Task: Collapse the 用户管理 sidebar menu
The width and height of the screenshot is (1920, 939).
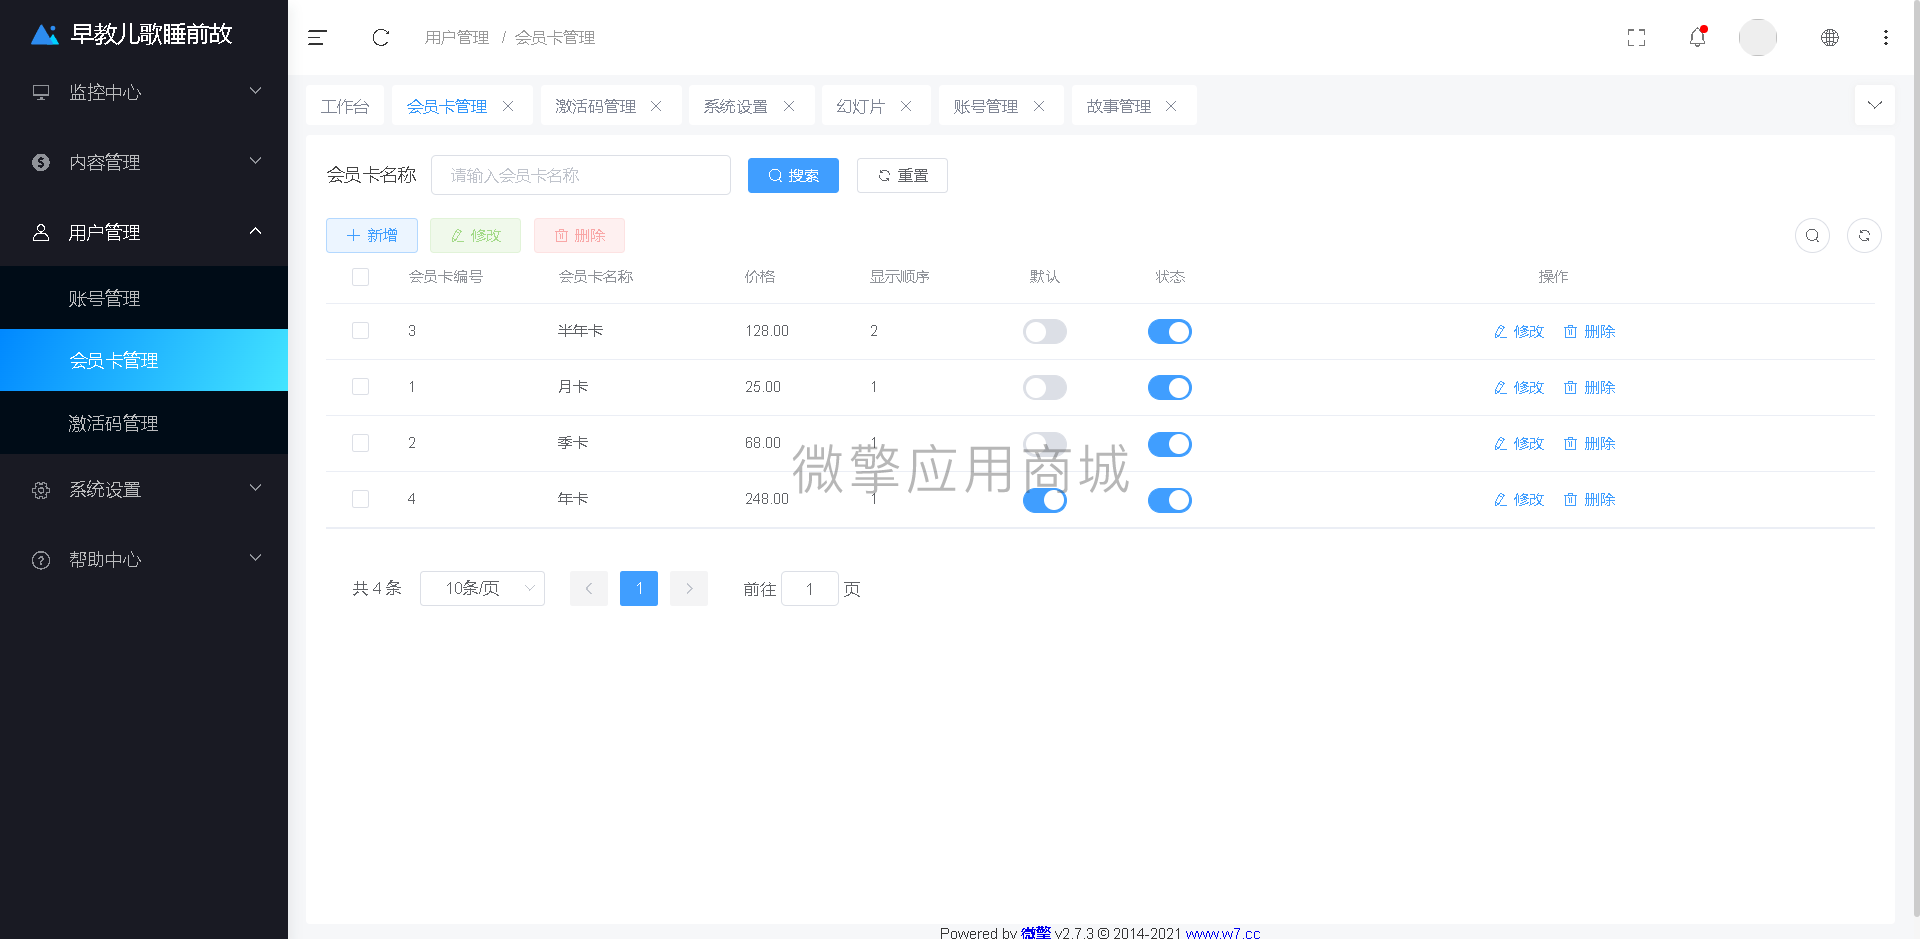Action: [144, 232]
